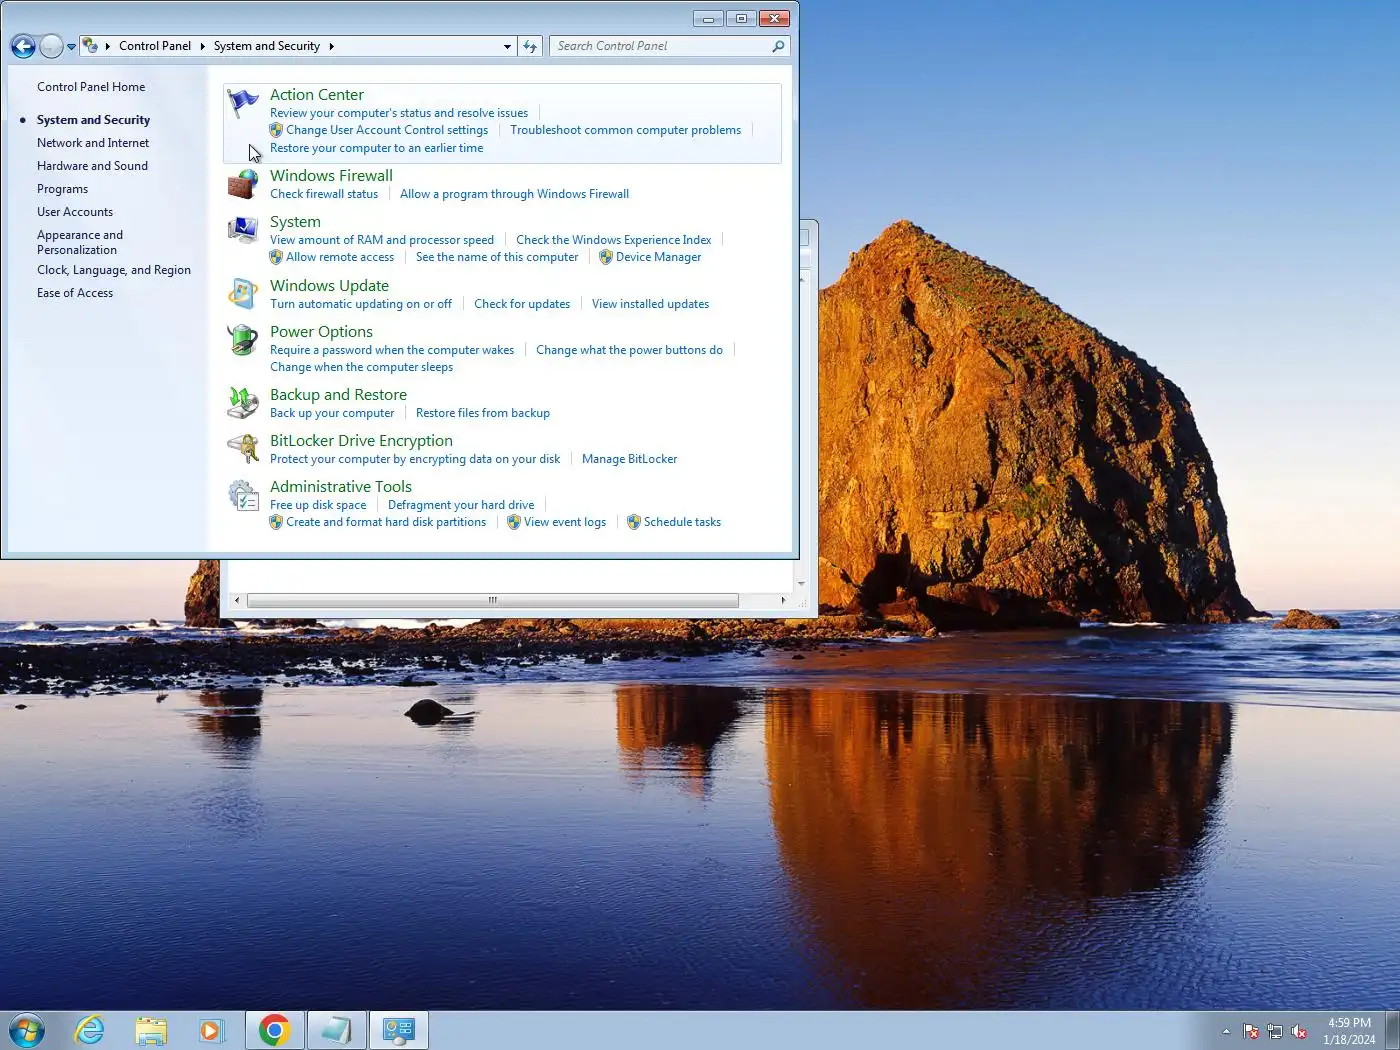1400x1050 pixels.
Task: Click the Control Panel taskbar button
Action: tap(399, 1030)
